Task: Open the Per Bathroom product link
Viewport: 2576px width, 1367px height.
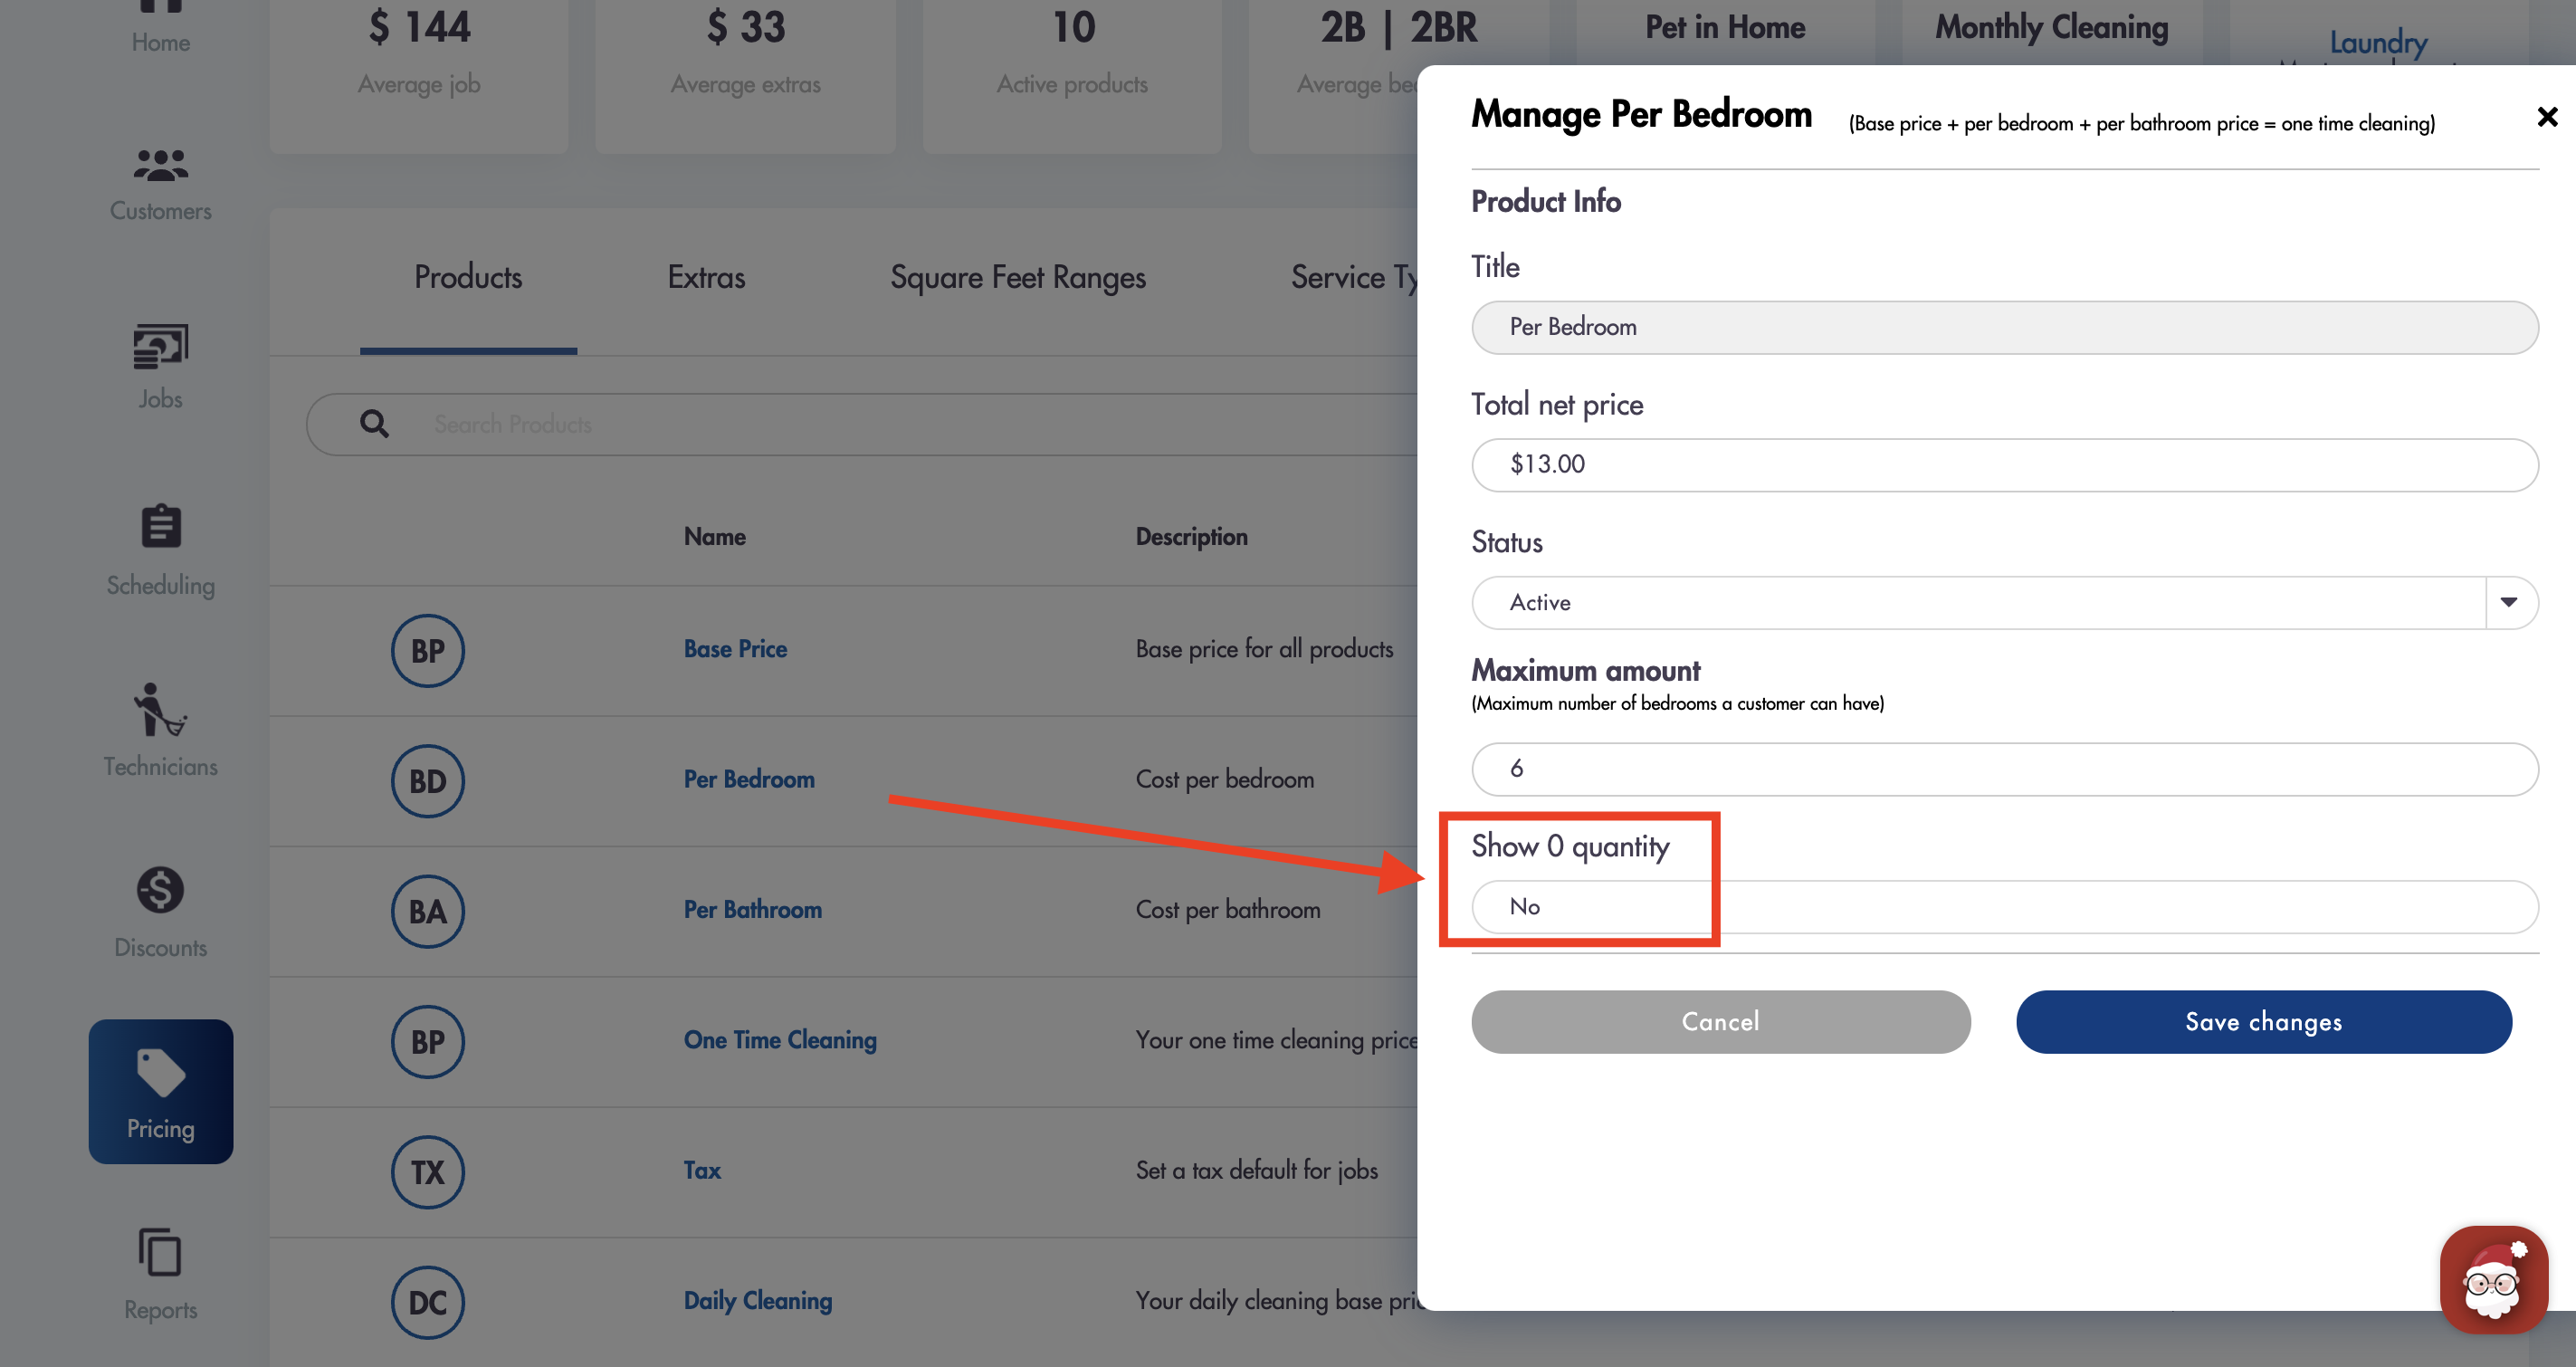Action: (x=751, y=910)
